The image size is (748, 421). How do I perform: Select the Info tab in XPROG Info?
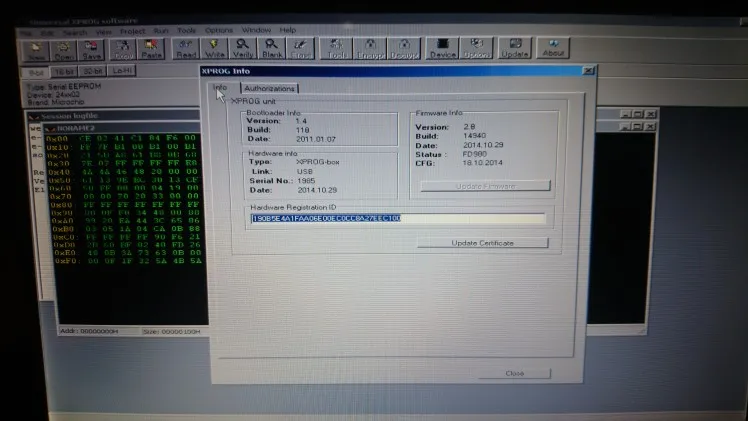(x=220, y=87)
